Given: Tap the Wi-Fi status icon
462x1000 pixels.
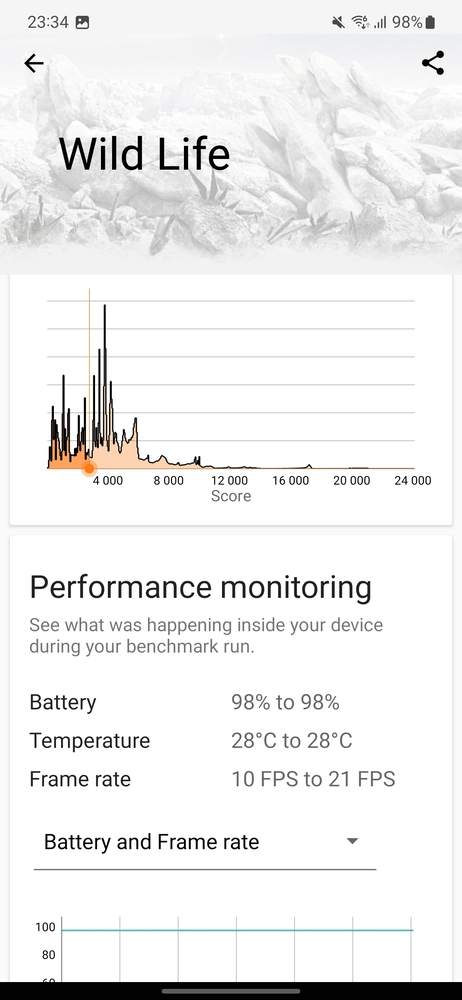Looking at the screenshot, I should 361,22.
